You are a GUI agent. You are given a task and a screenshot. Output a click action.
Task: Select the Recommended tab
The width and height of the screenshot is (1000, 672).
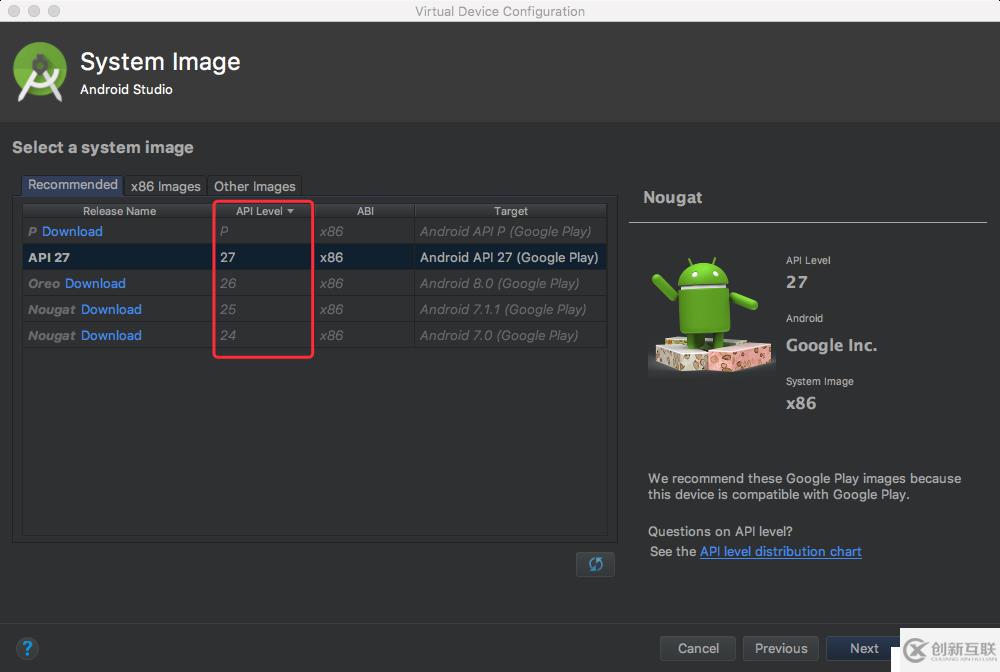coord(71,185)
